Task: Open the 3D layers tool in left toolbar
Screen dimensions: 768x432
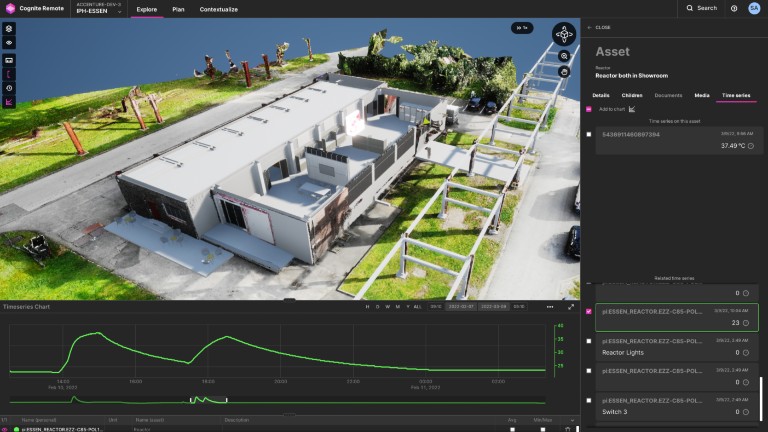Action: (x=9, y=28)
